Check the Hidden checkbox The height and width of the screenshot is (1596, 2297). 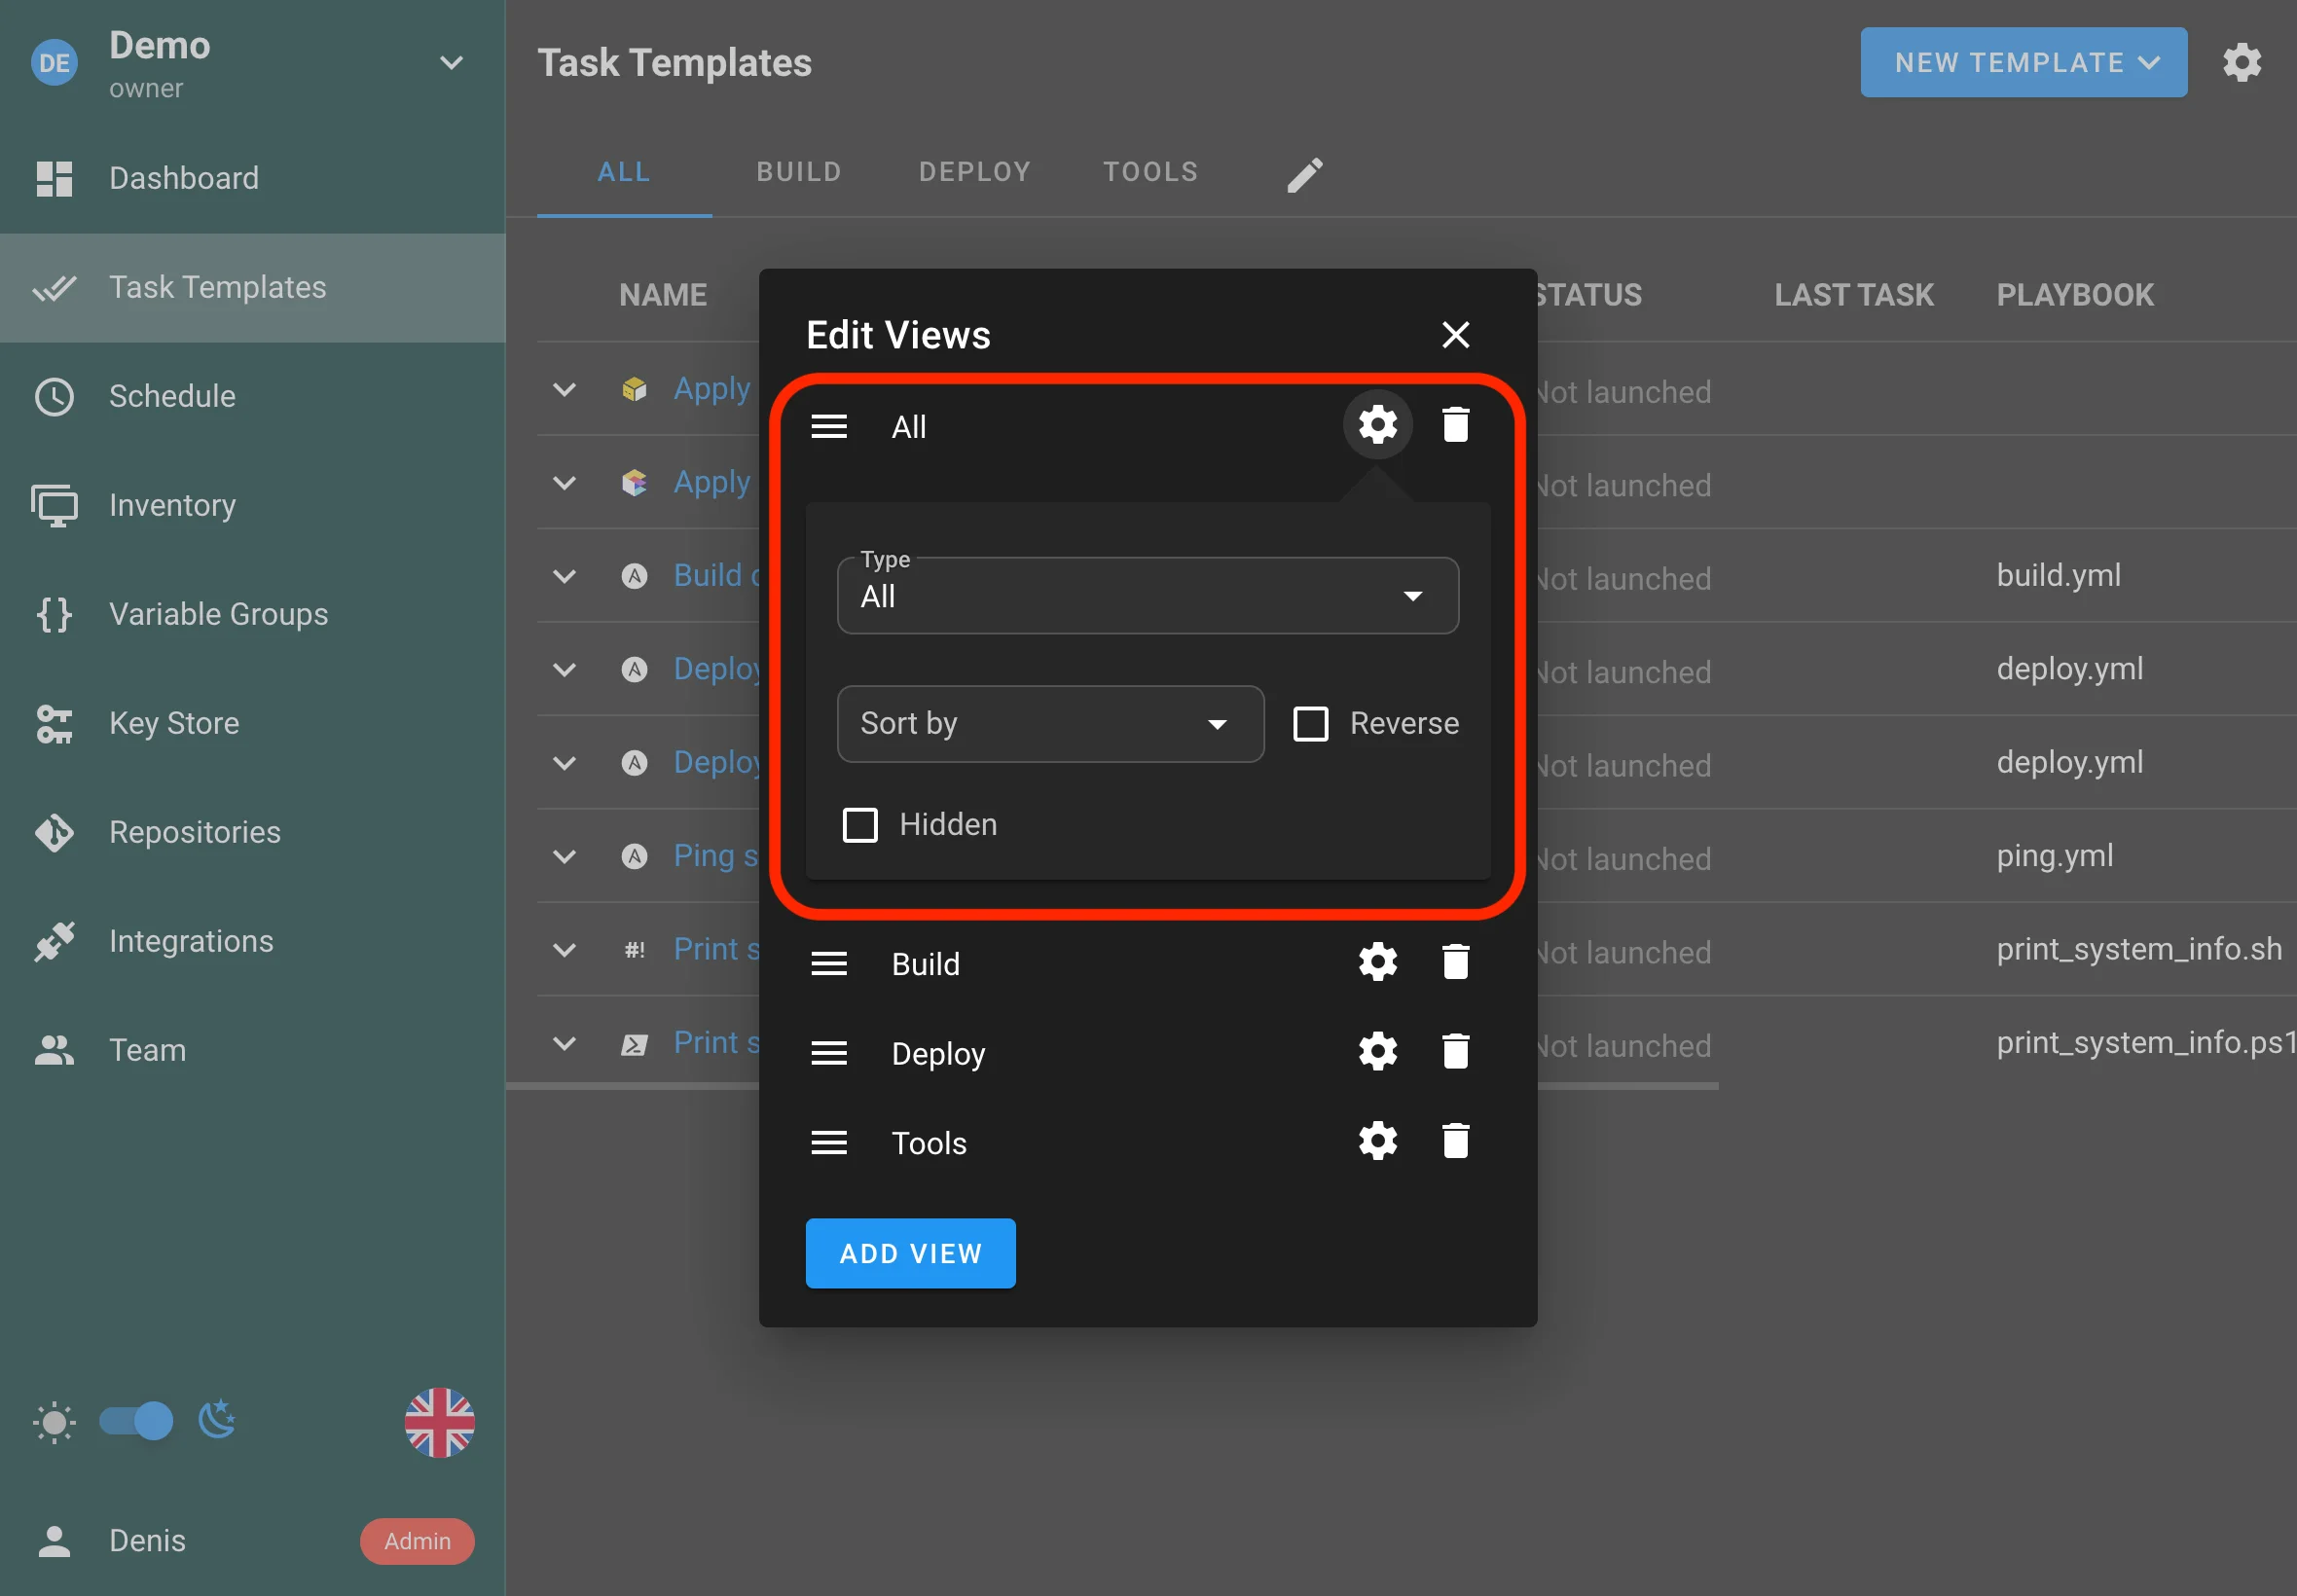(860, 825)
